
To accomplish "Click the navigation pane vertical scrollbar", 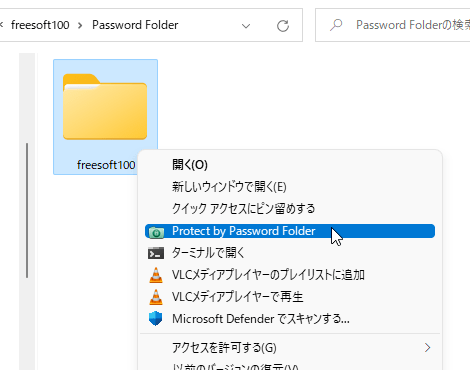I will click(27, 210).
